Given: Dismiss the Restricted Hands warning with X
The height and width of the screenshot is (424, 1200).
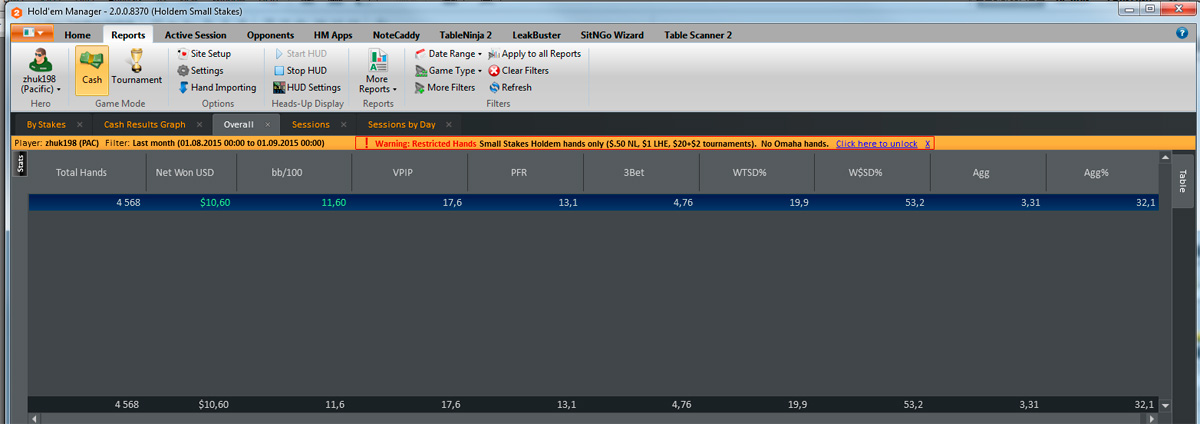Looking at the screenshot, I should click(x=927, y=144).
